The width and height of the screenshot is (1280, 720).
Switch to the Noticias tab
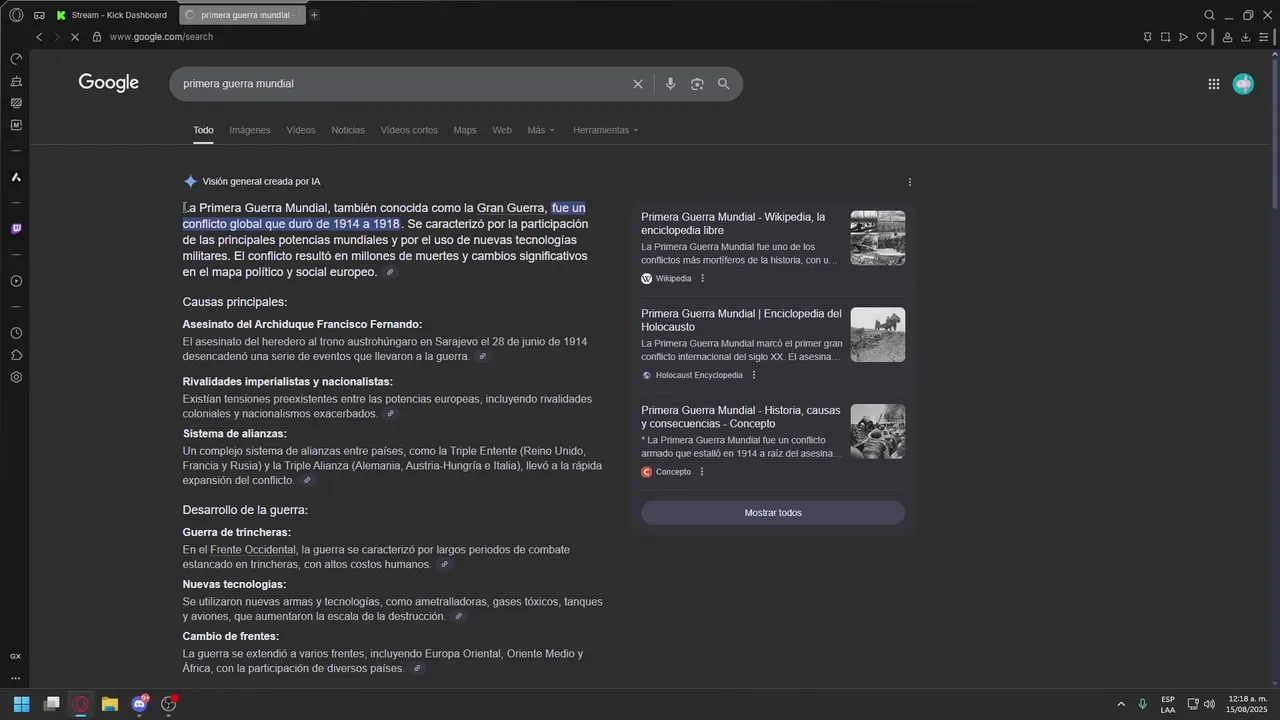[x=348, y=130]
